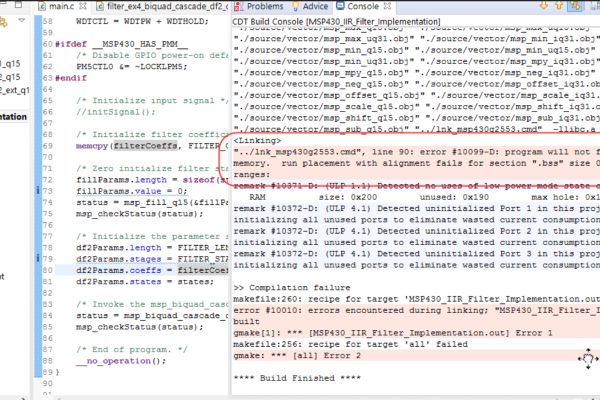The height and width of the screenshot is (400, 600).
Task: Click line number 58 in the editor gutter
Action: (48, 21)
